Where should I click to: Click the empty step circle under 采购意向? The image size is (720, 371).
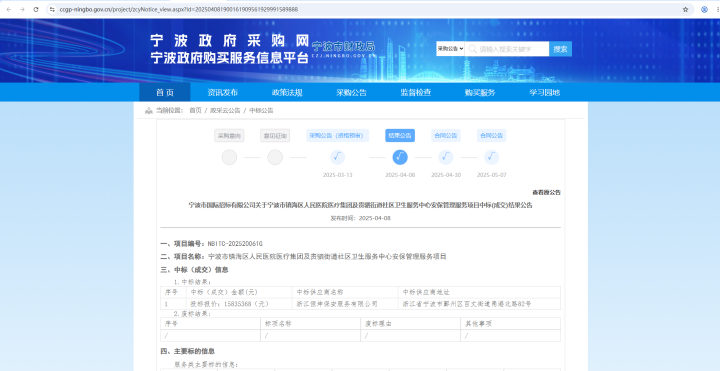[x=229, y=157]
